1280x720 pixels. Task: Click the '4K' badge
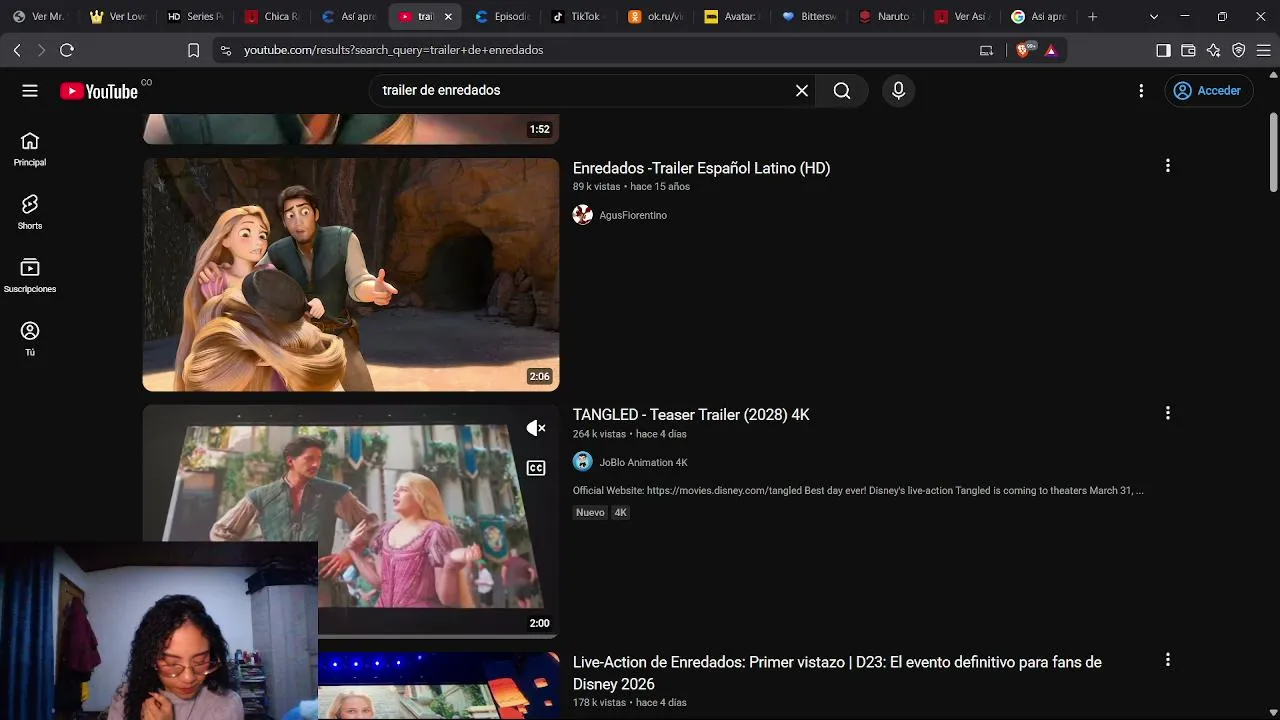[x=620, y=513]
